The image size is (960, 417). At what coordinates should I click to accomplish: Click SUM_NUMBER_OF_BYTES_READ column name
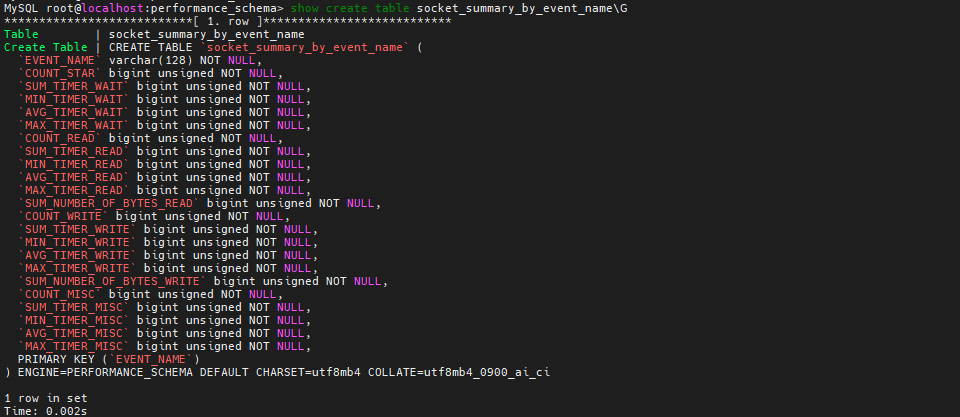(109, 203)
